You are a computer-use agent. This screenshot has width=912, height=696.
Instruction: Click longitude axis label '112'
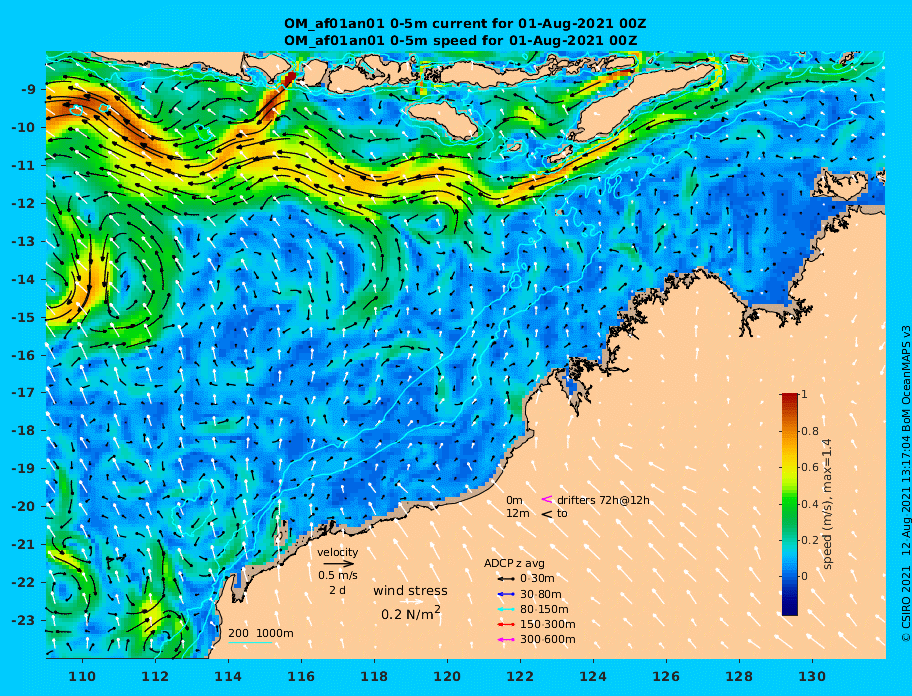(x=155, y=676)
